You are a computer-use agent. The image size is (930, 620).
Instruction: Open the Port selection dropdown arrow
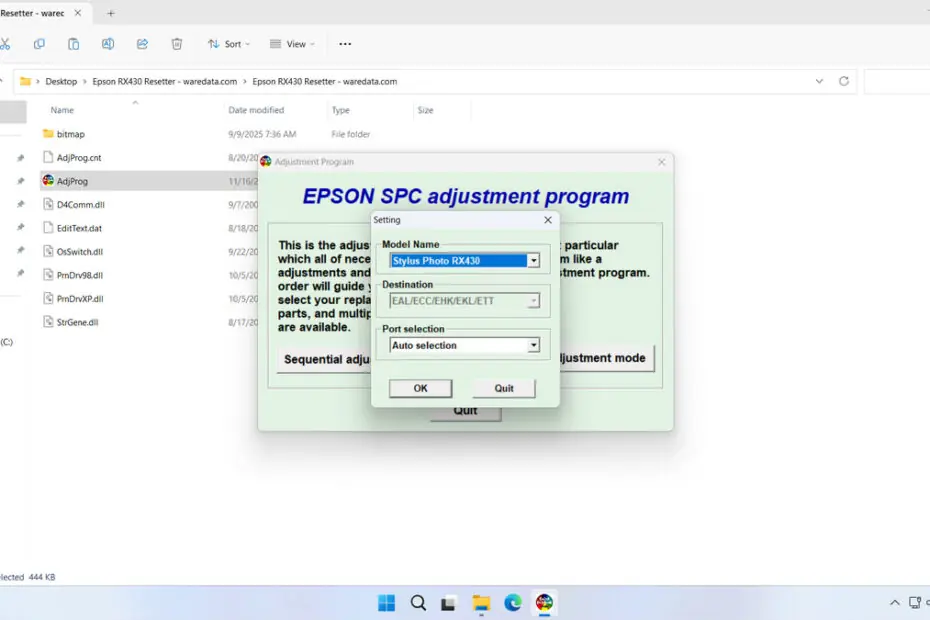533,345
